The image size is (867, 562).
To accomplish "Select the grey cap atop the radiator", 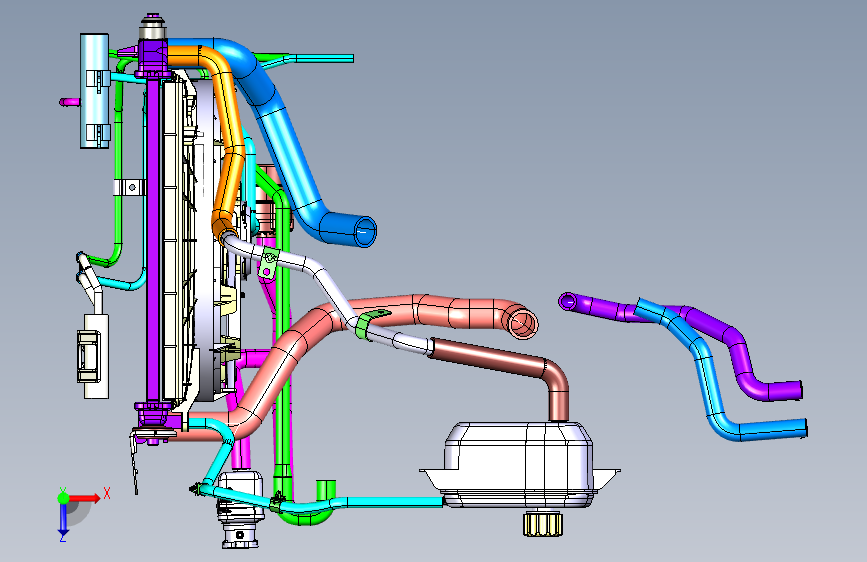I will click(152, 27).
